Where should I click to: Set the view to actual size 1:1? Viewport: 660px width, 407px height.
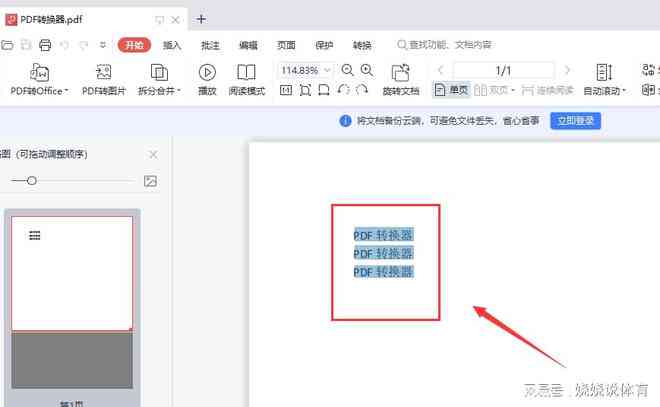click(286, 90)
